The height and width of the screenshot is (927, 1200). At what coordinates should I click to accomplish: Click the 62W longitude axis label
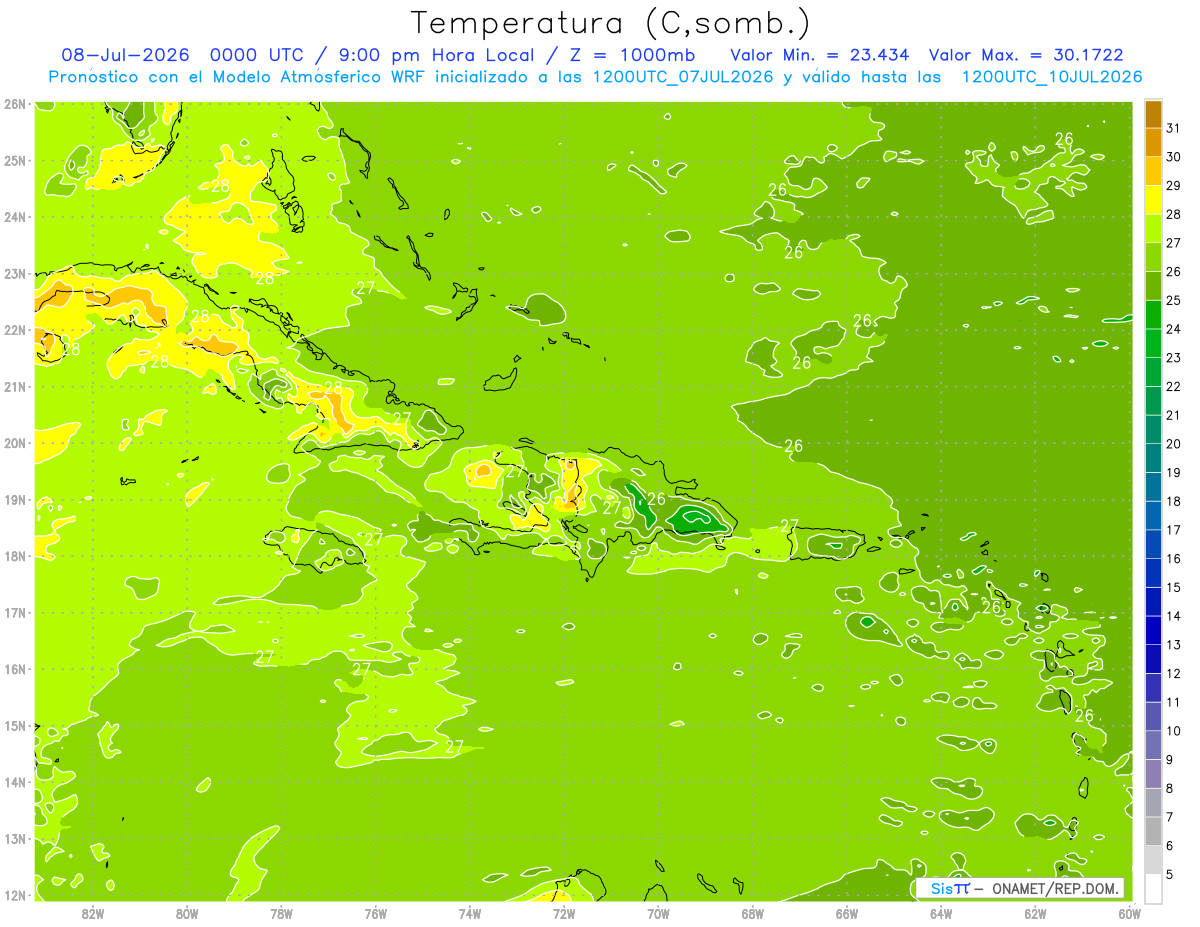click(x=1035, y=913)
